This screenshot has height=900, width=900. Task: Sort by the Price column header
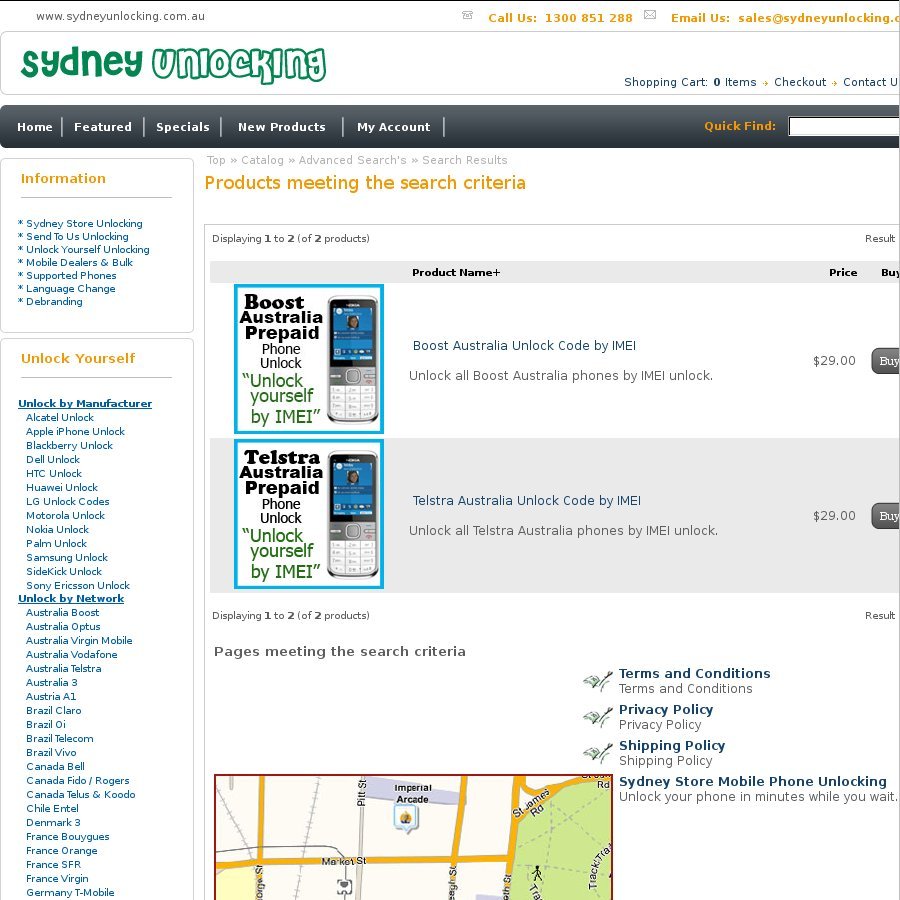click(x=843, y=273)
